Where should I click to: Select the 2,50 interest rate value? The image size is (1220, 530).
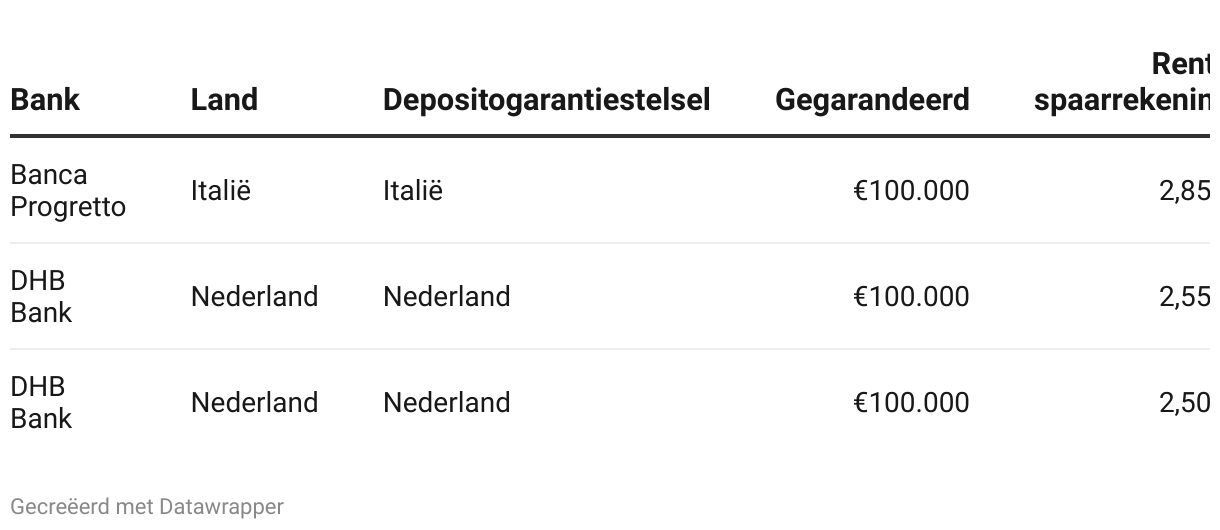coord(1184,403)
